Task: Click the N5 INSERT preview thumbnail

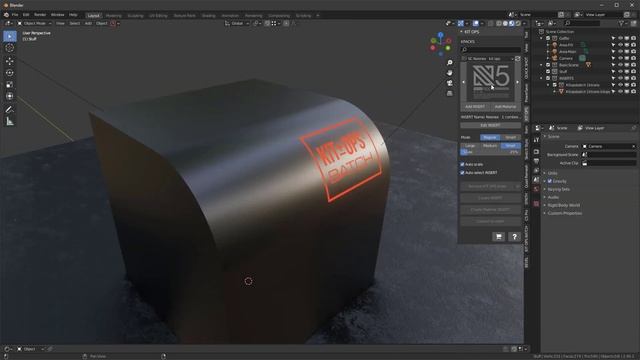Action: (491, 82)
